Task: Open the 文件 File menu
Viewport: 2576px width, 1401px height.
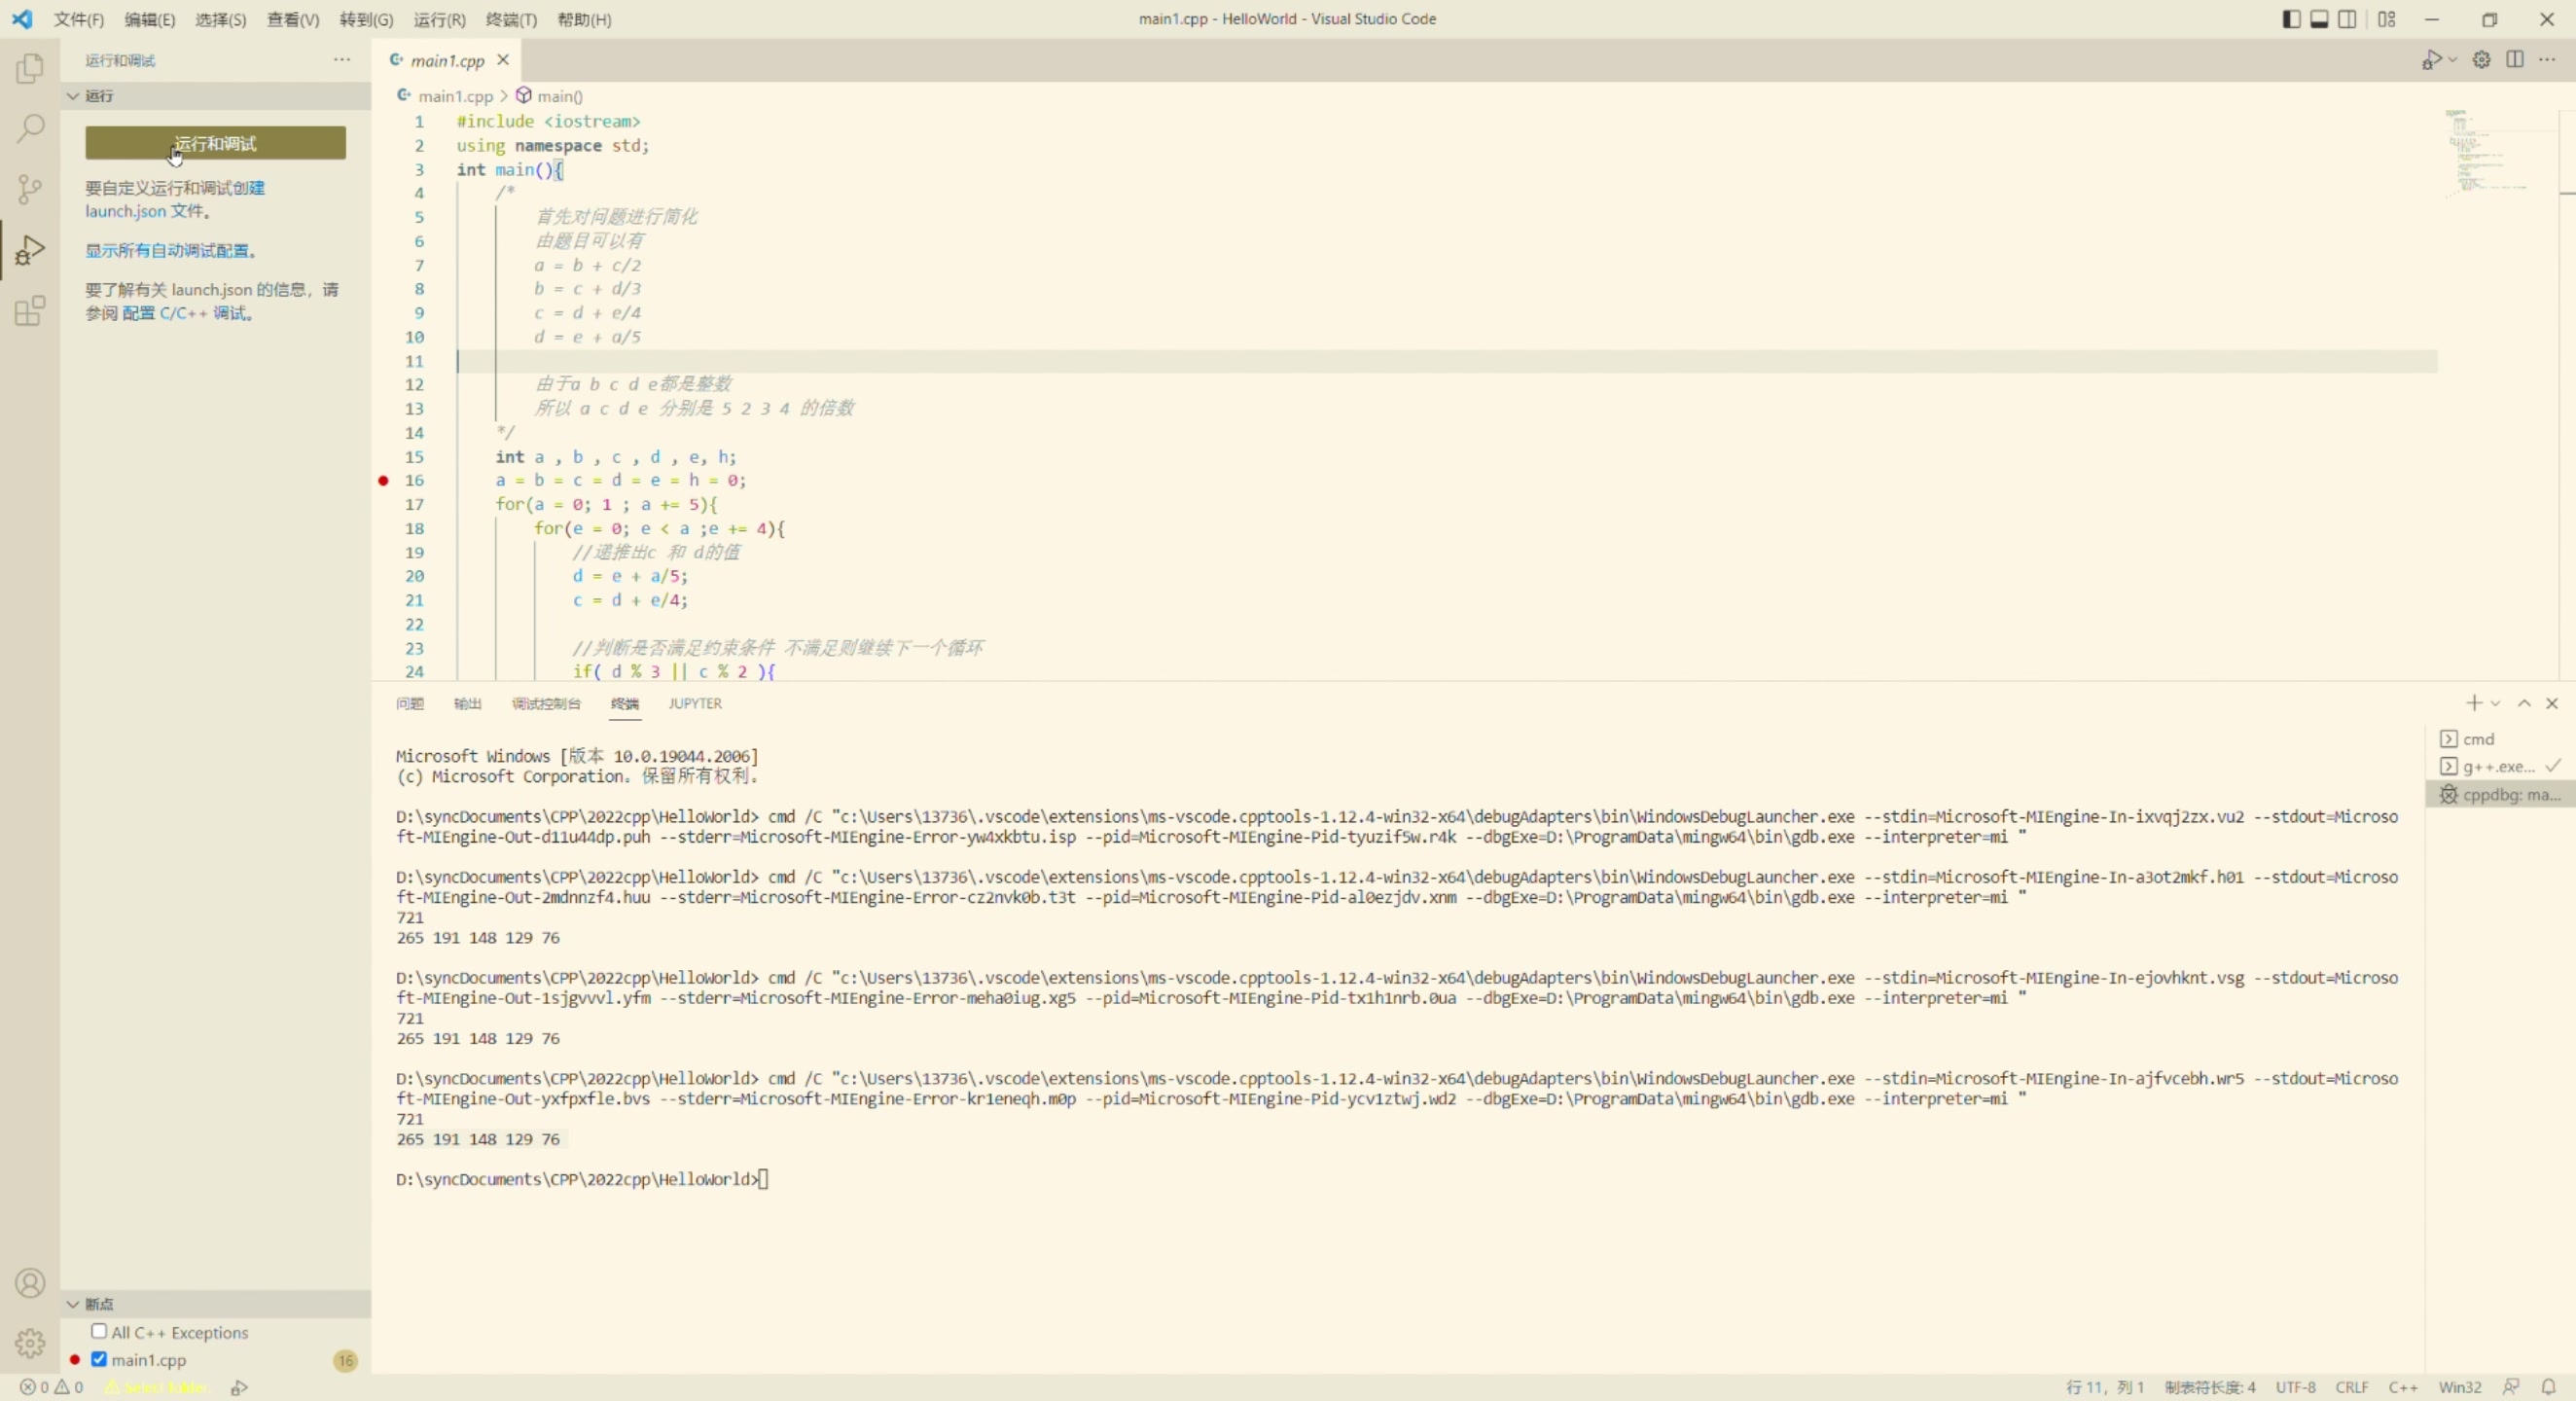Action: [x=78, y=18]
